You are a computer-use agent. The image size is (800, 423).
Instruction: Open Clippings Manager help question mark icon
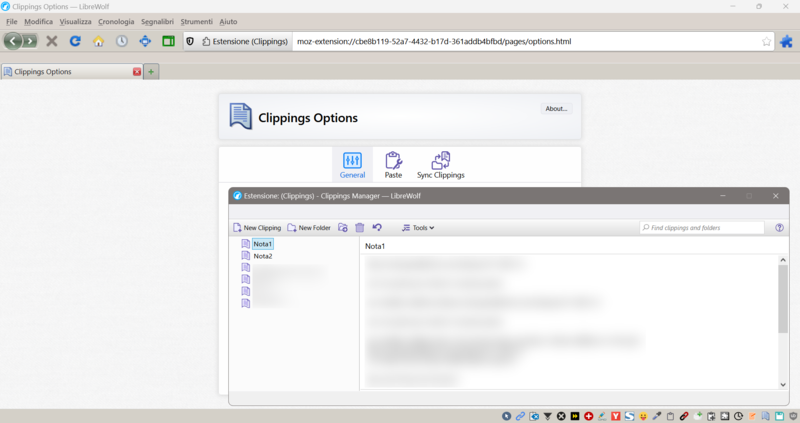[780, 228]
